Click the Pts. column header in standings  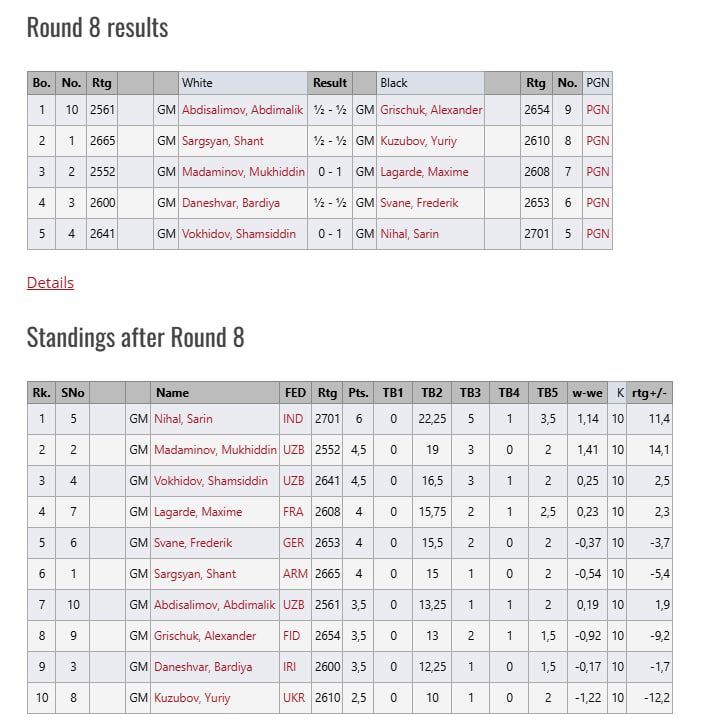(x=358, y=393)
